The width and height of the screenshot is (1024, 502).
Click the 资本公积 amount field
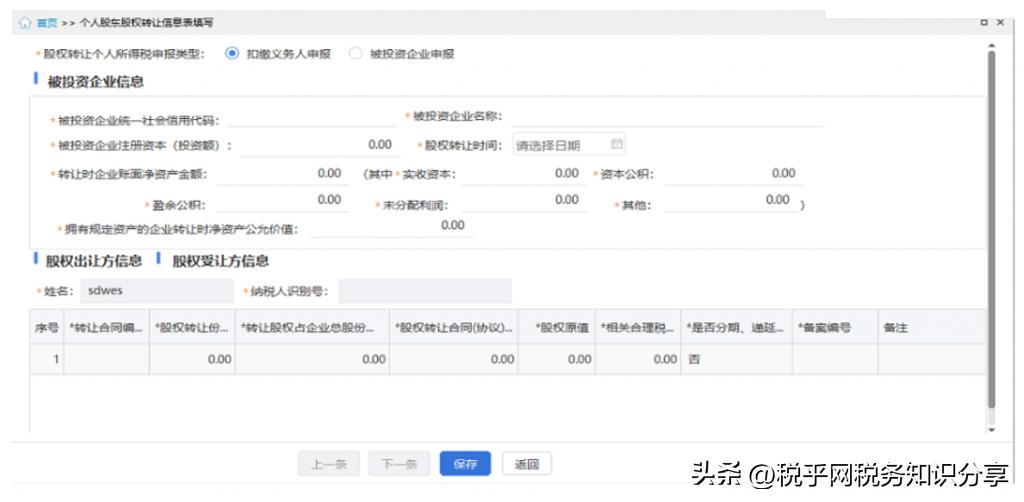[733, 174]
